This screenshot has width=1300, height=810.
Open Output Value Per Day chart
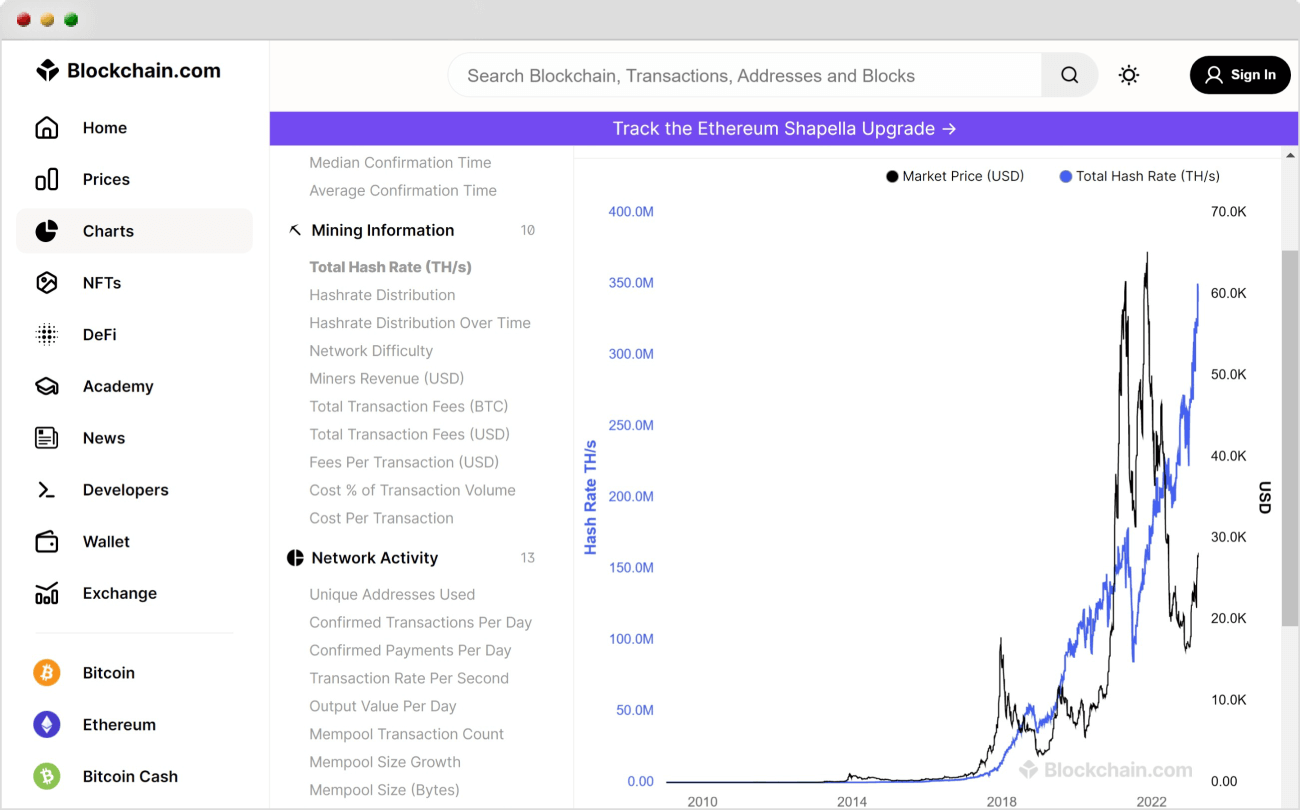point(383,707)
